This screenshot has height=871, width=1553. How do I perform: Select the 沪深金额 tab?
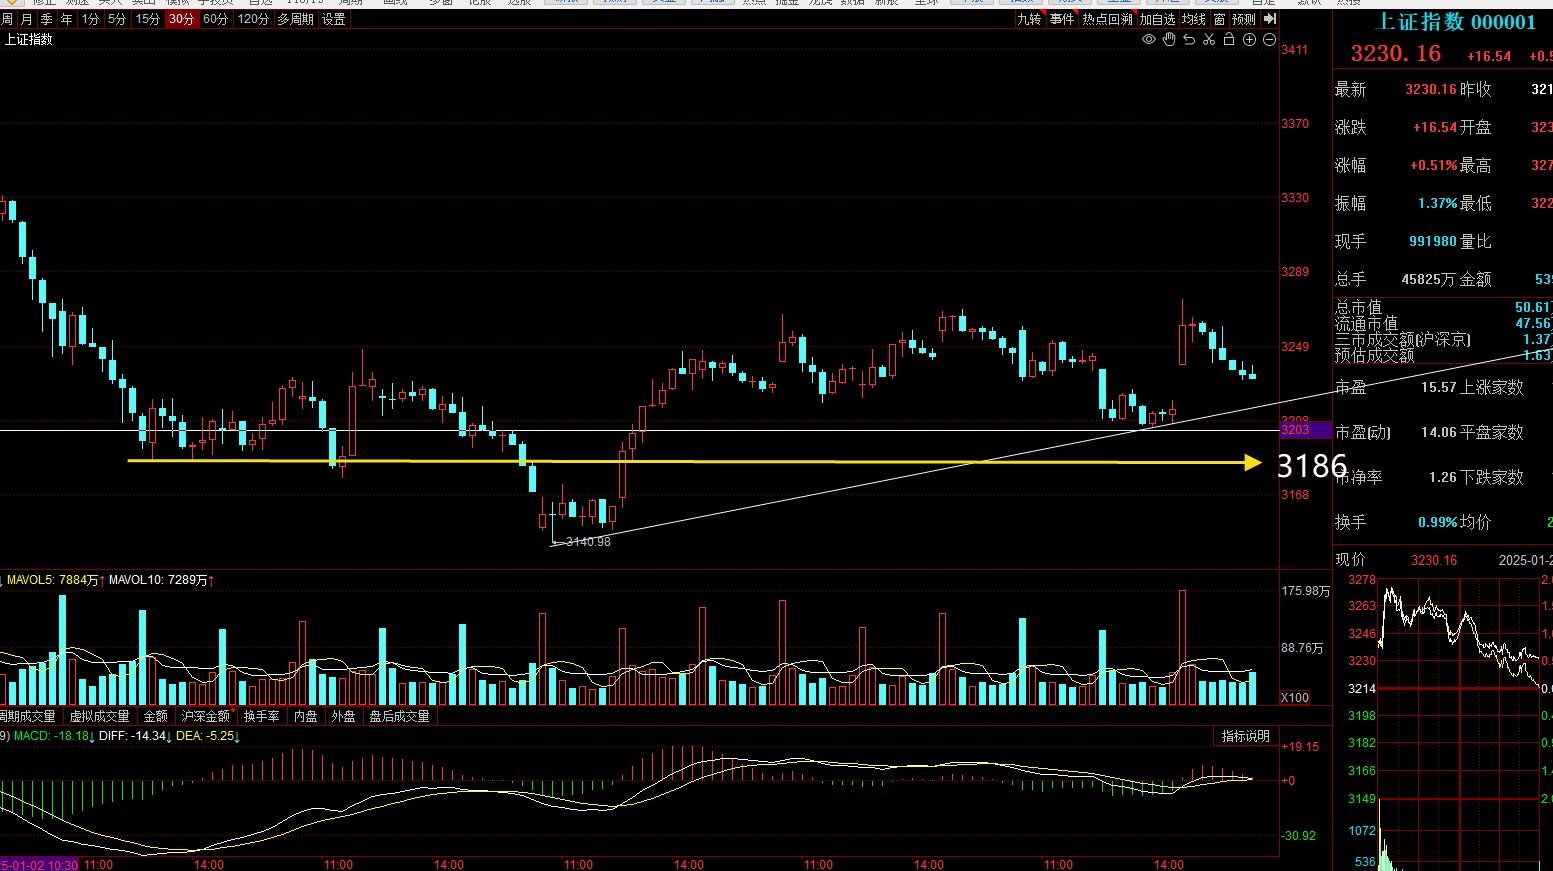(x=205, y=716)
